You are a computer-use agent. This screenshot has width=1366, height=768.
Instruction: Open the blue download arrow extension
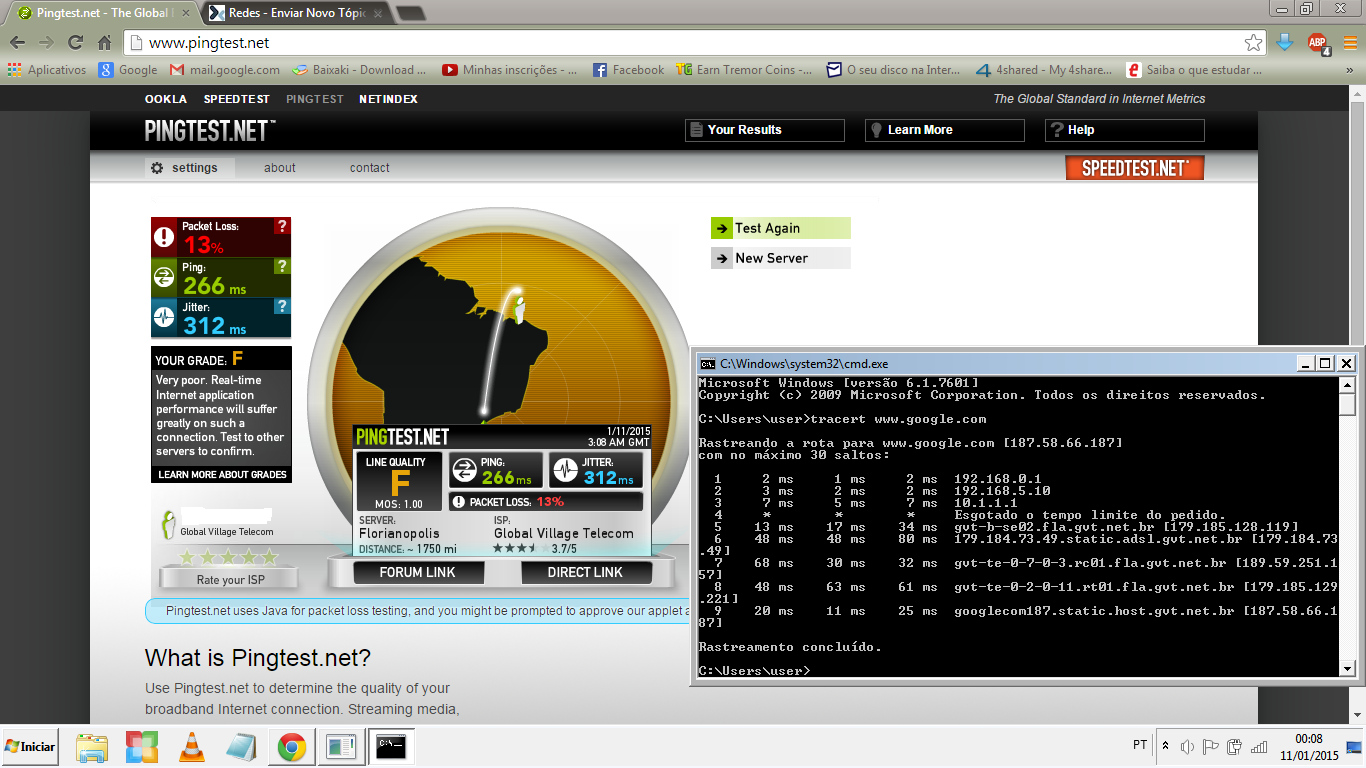[1286, 43]
